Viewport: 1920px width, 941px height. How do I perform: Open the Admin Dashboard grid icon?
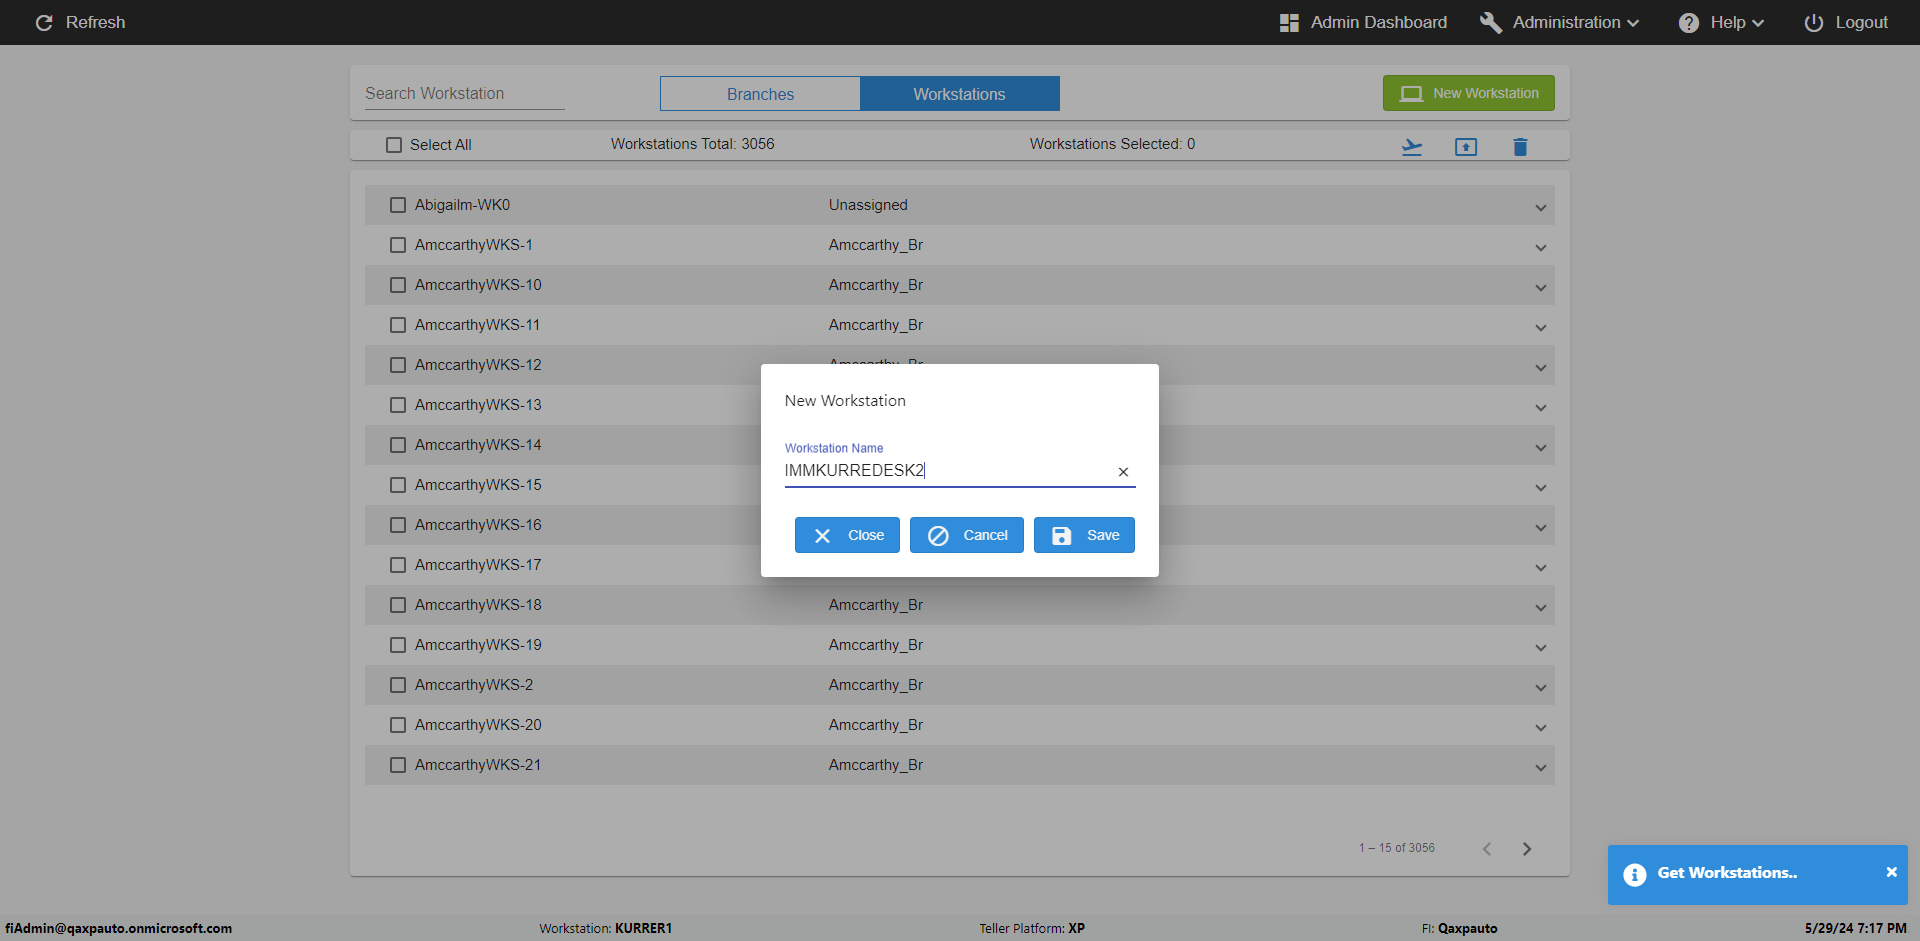pos(1289,22)
